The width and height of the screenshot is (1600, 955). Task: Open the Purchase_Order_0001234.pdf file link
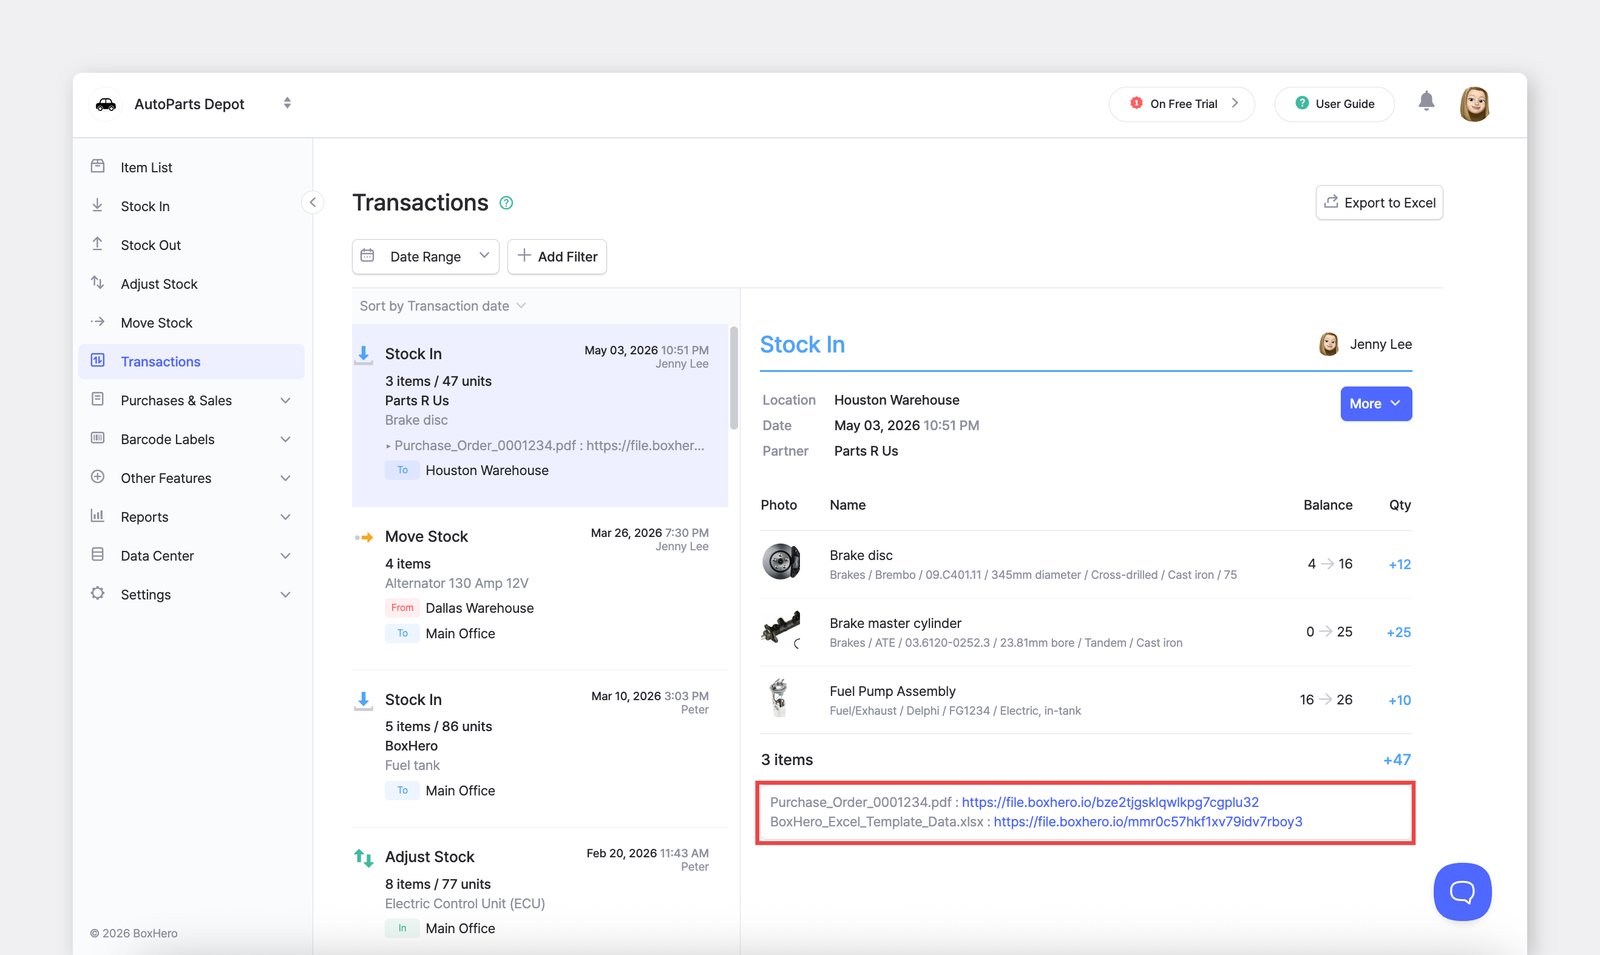pos(1110,802)
